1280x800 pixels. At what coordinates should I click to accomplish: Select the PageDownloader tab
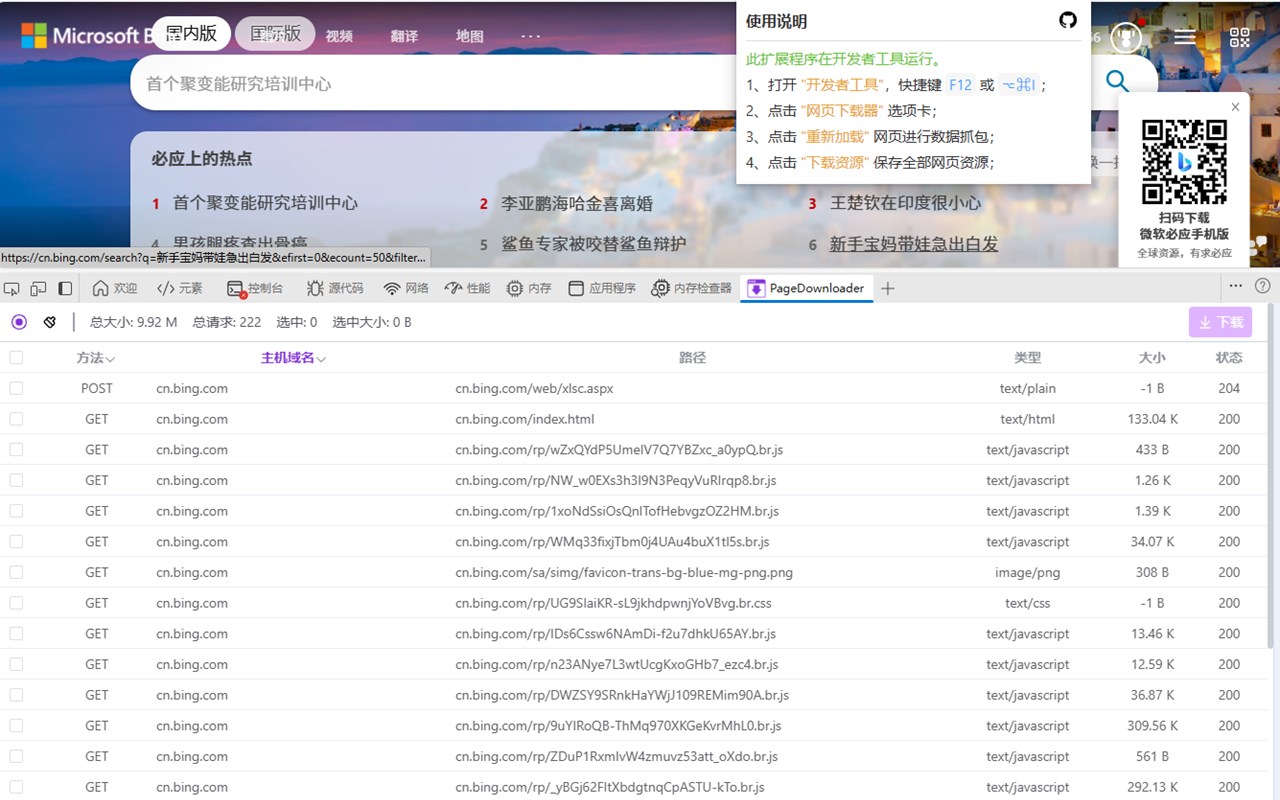[x=806, y=288]
